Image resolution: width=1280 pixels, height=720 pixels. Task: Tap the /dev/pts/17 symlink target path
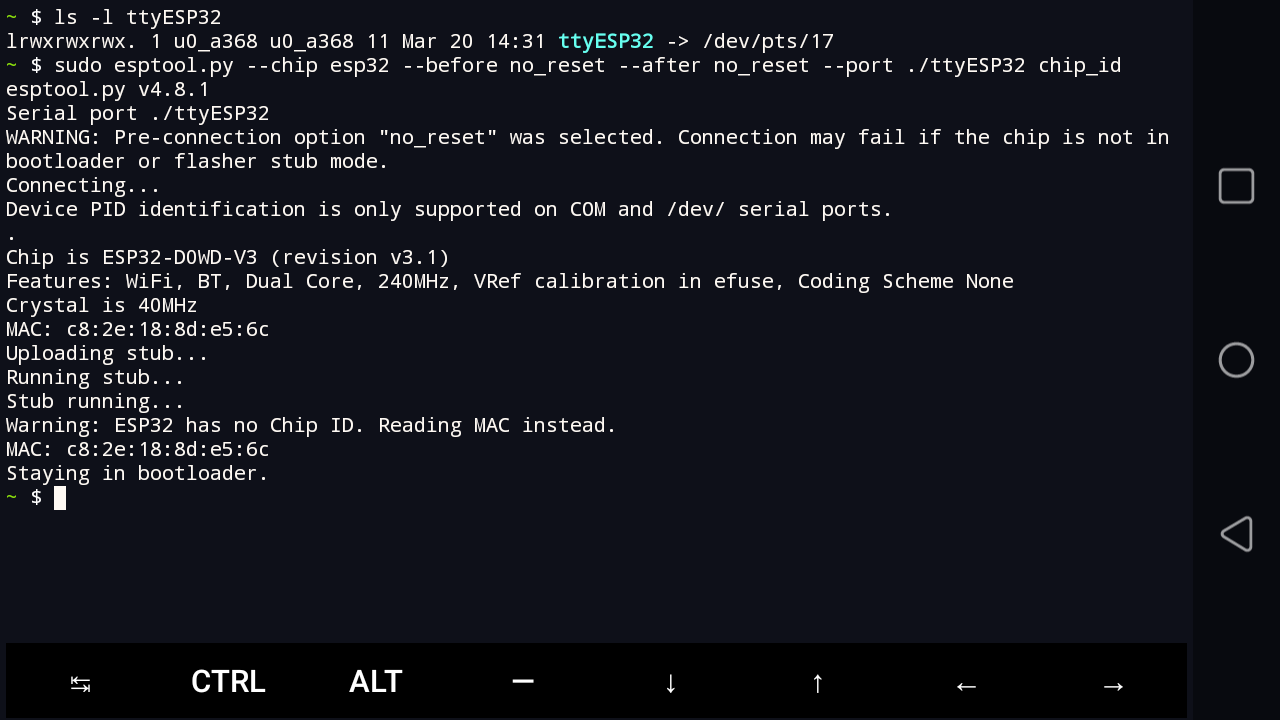768,41
